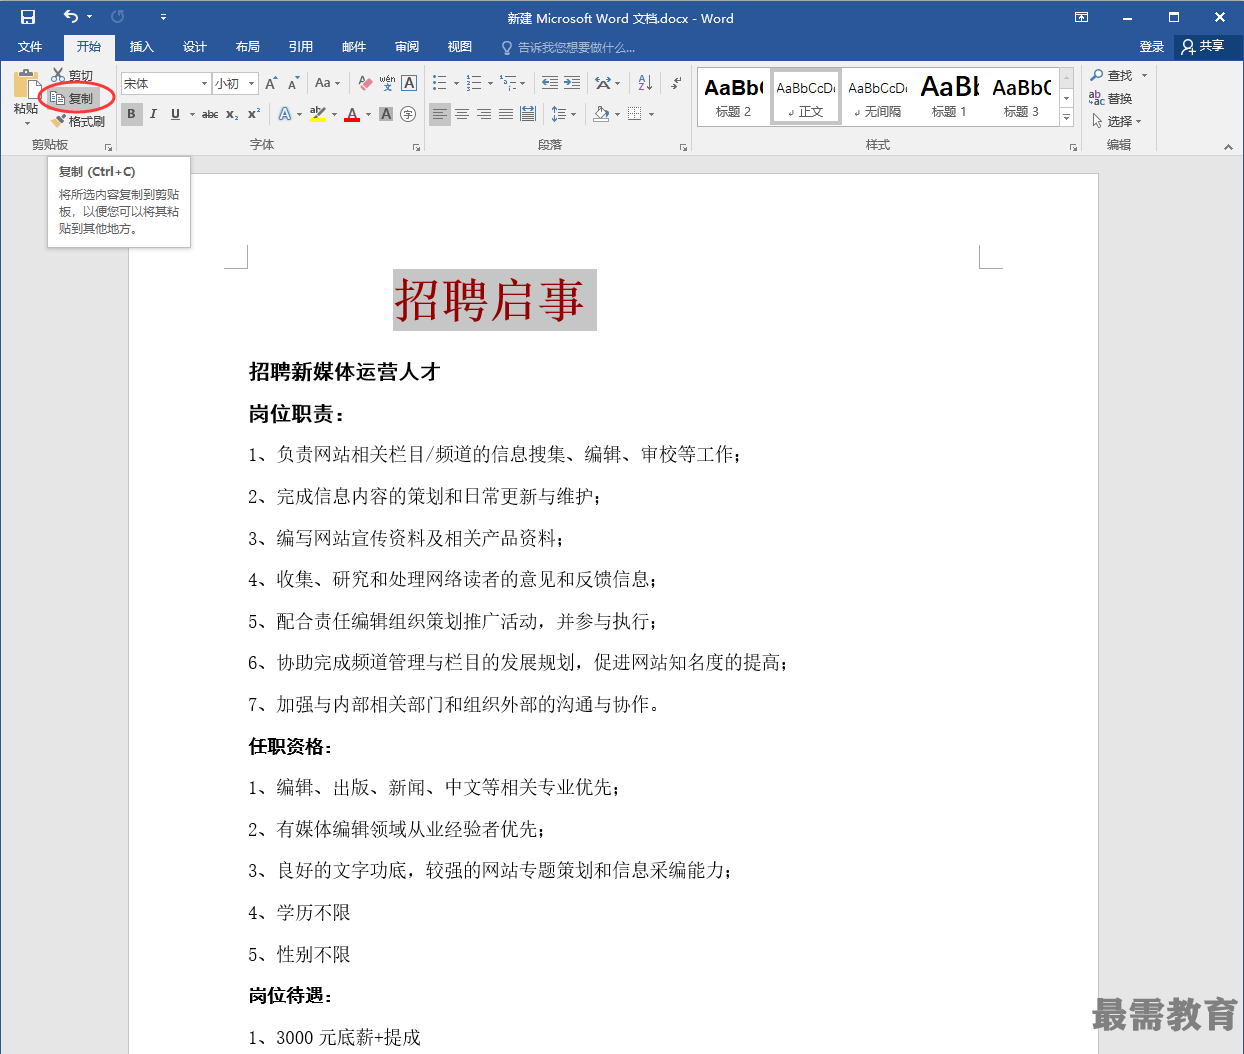
Task: Increase font size with the grow font icon
Action: [273, 83]
